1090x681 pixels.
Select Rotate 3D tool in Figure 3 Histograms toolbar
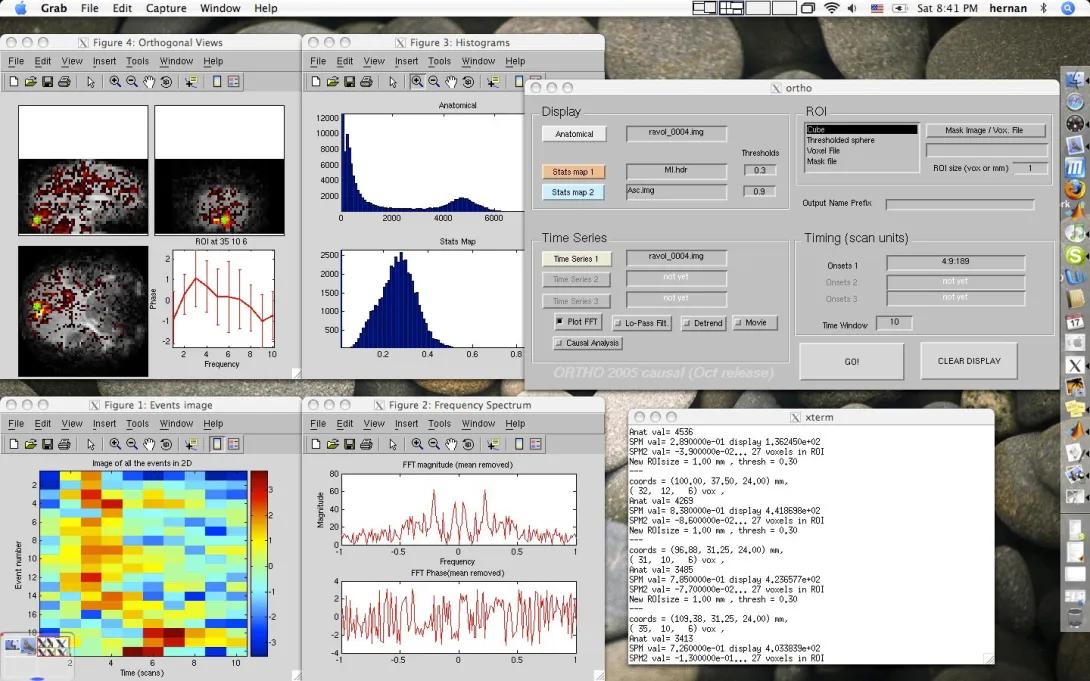[x=469, y=82]
